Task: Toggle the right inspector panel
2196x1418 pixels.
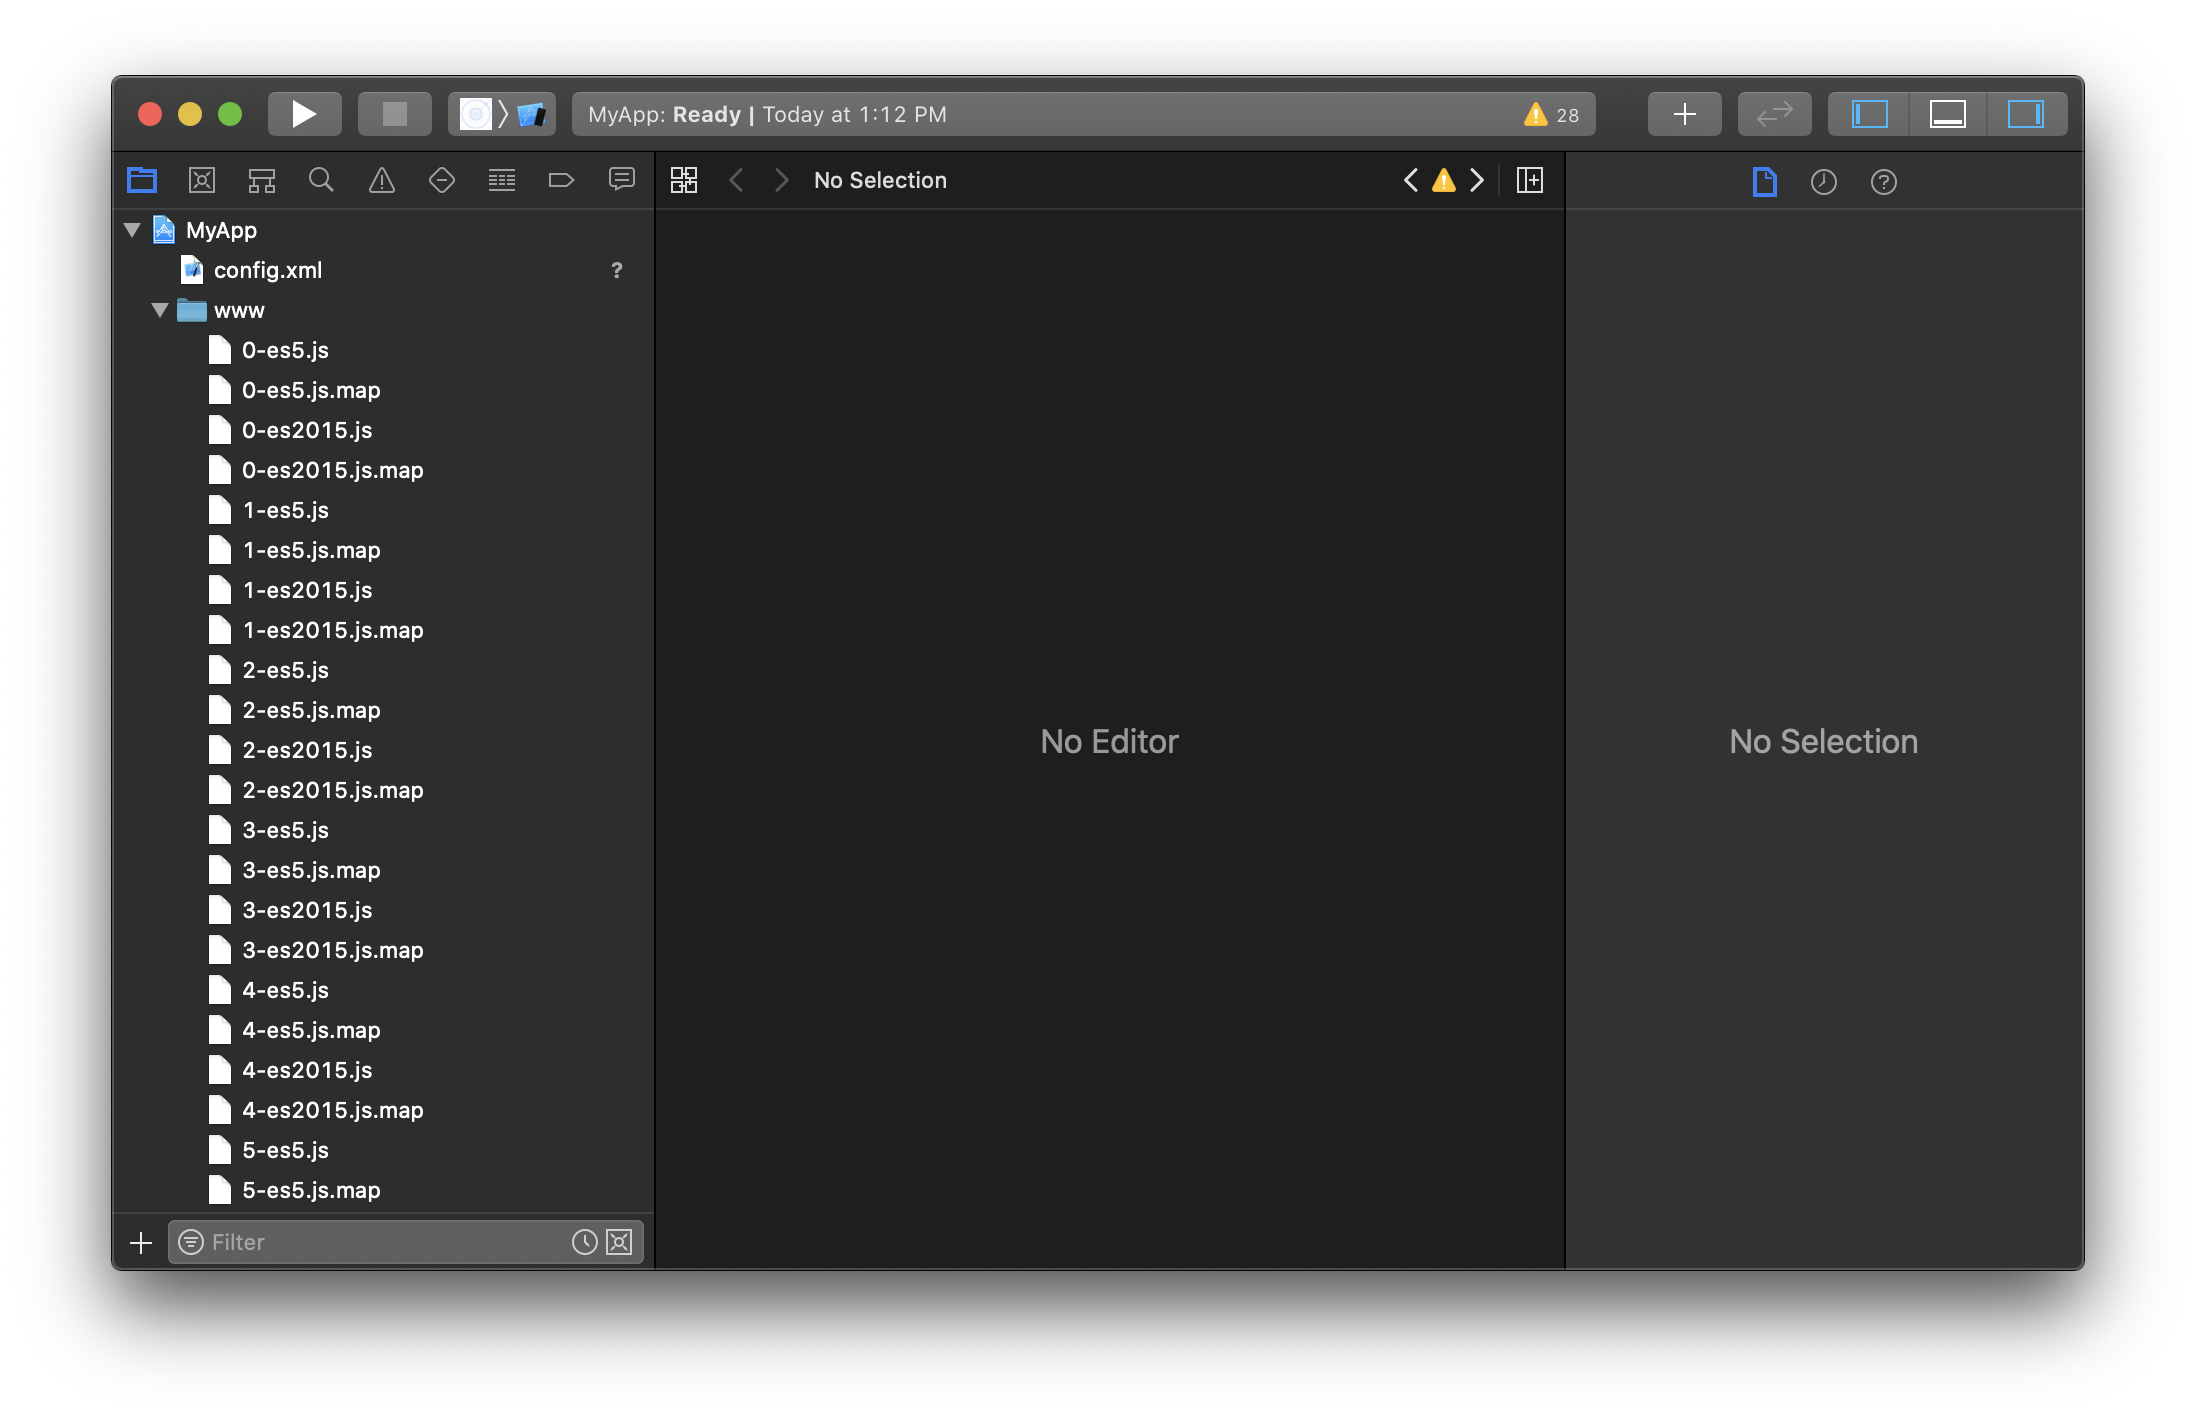Action: coord(2025,115)
